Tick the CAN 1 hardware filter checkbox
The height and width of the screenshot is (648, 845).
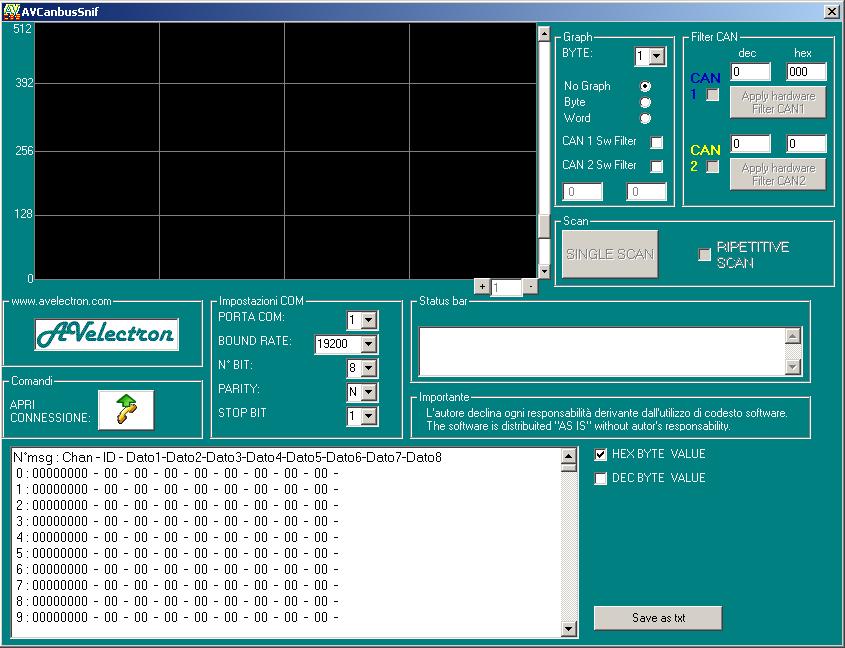click(712, 95)
